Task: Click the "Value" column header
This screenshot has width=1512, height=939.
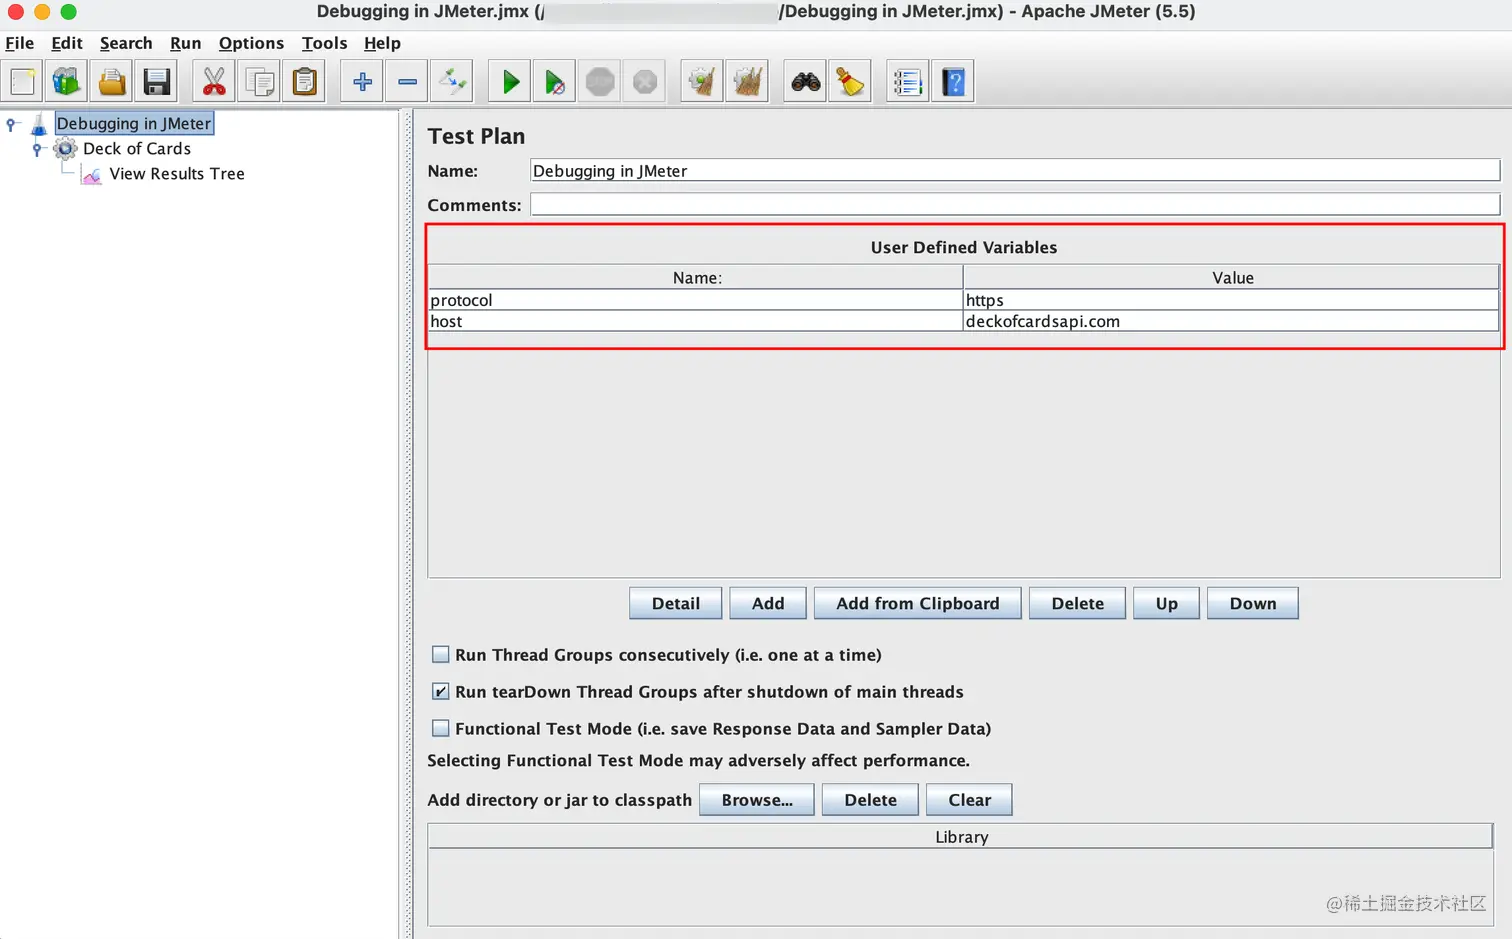Action: (x=1232, y=278)
